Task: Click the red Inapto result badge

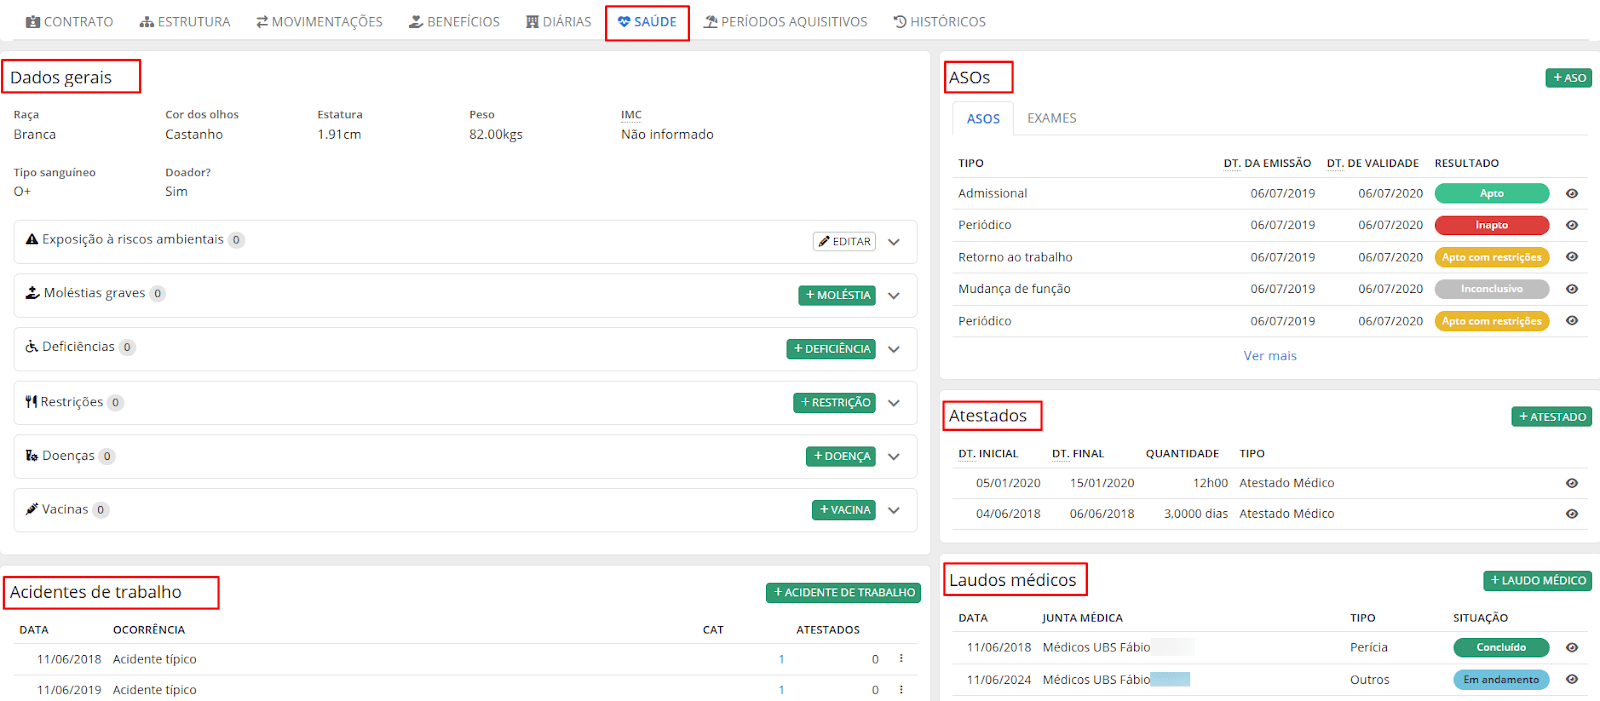Action: (x=1491, y=226)
